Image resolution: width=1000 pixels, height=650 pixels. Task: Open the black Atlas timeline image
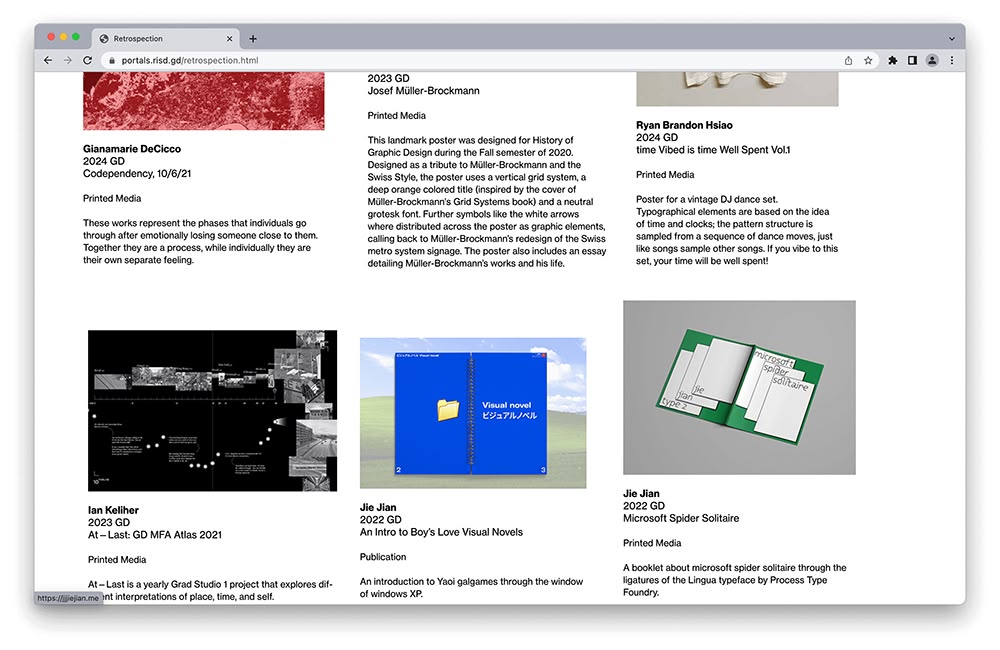(x=212, y=411)
